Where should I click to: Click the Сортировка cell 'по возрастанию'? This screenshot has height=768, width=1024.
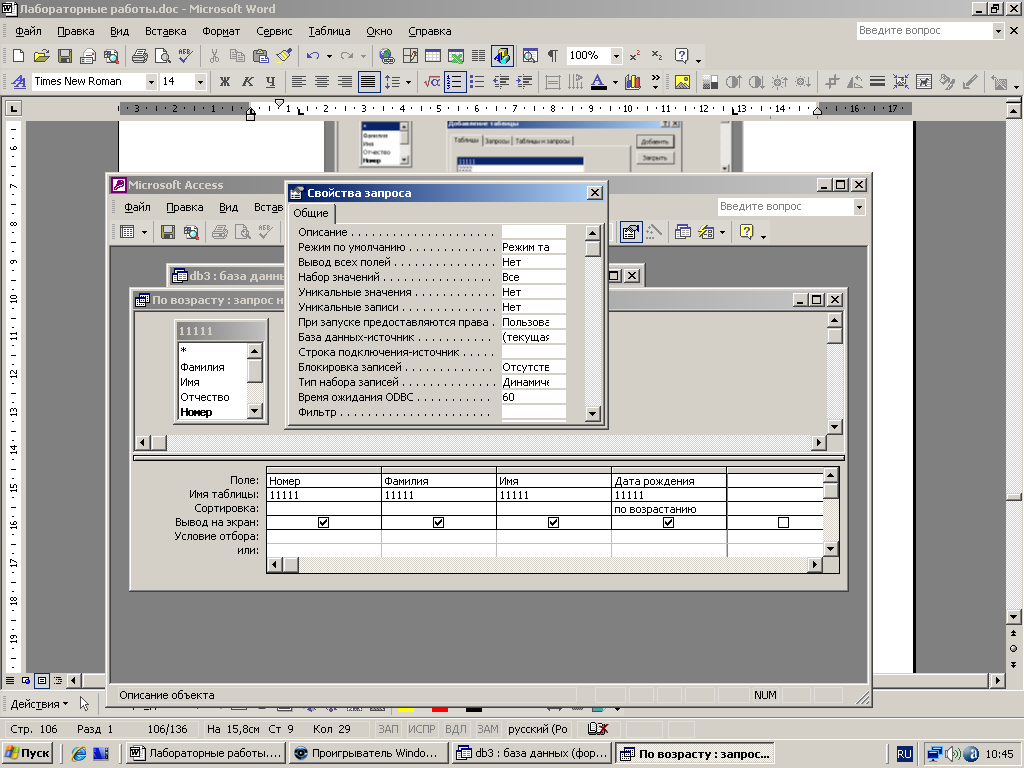click(x=669, y=509)
